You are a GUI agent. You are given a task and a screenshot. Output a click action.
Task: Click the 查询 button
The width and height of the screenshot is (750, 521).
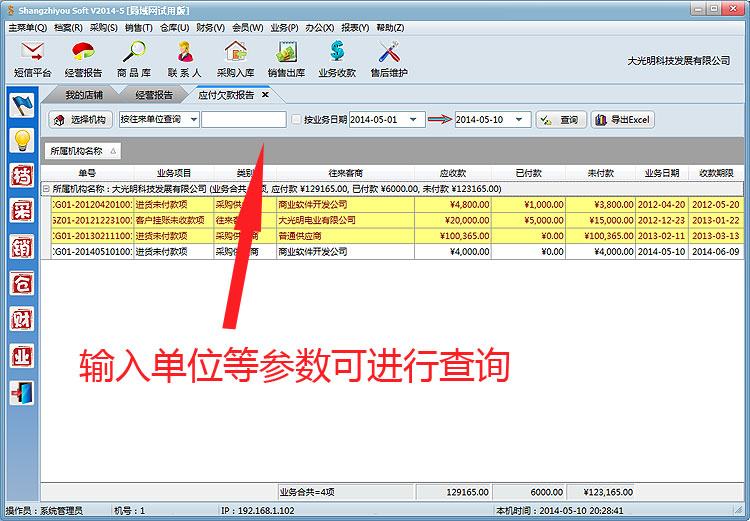click(560, 120)
